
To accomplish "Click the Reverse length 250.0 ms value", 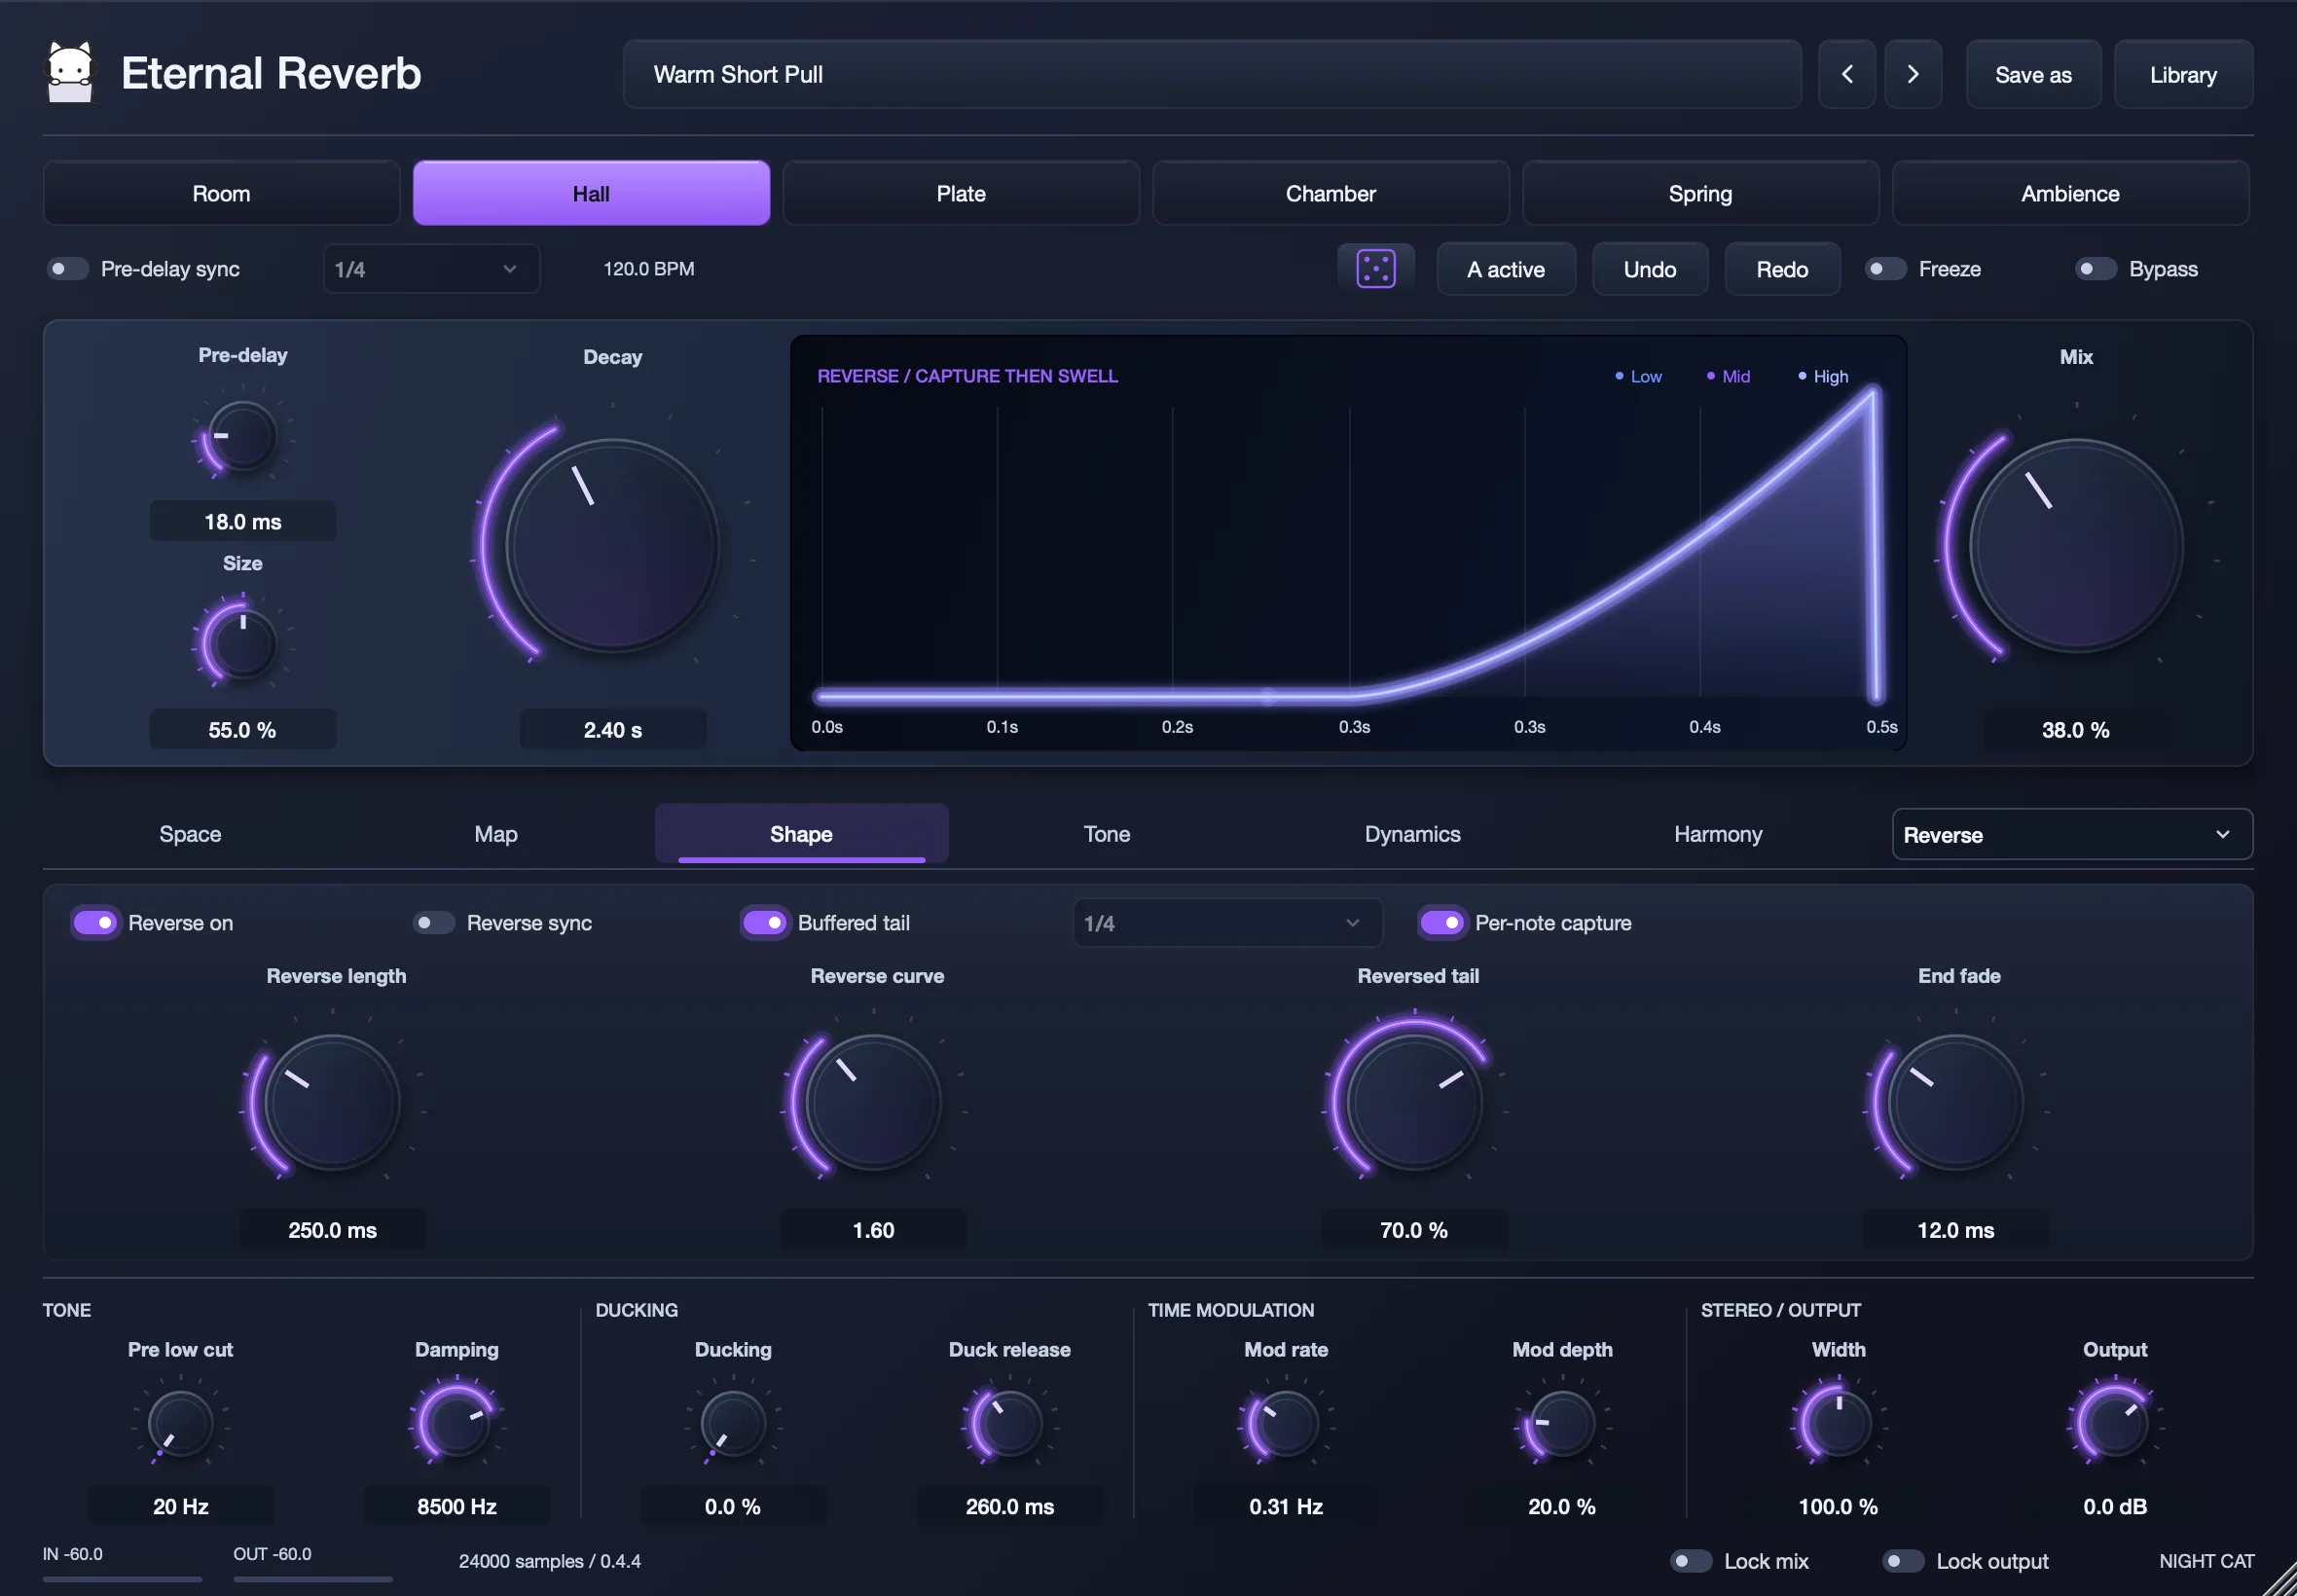I will coord(333,1230).
